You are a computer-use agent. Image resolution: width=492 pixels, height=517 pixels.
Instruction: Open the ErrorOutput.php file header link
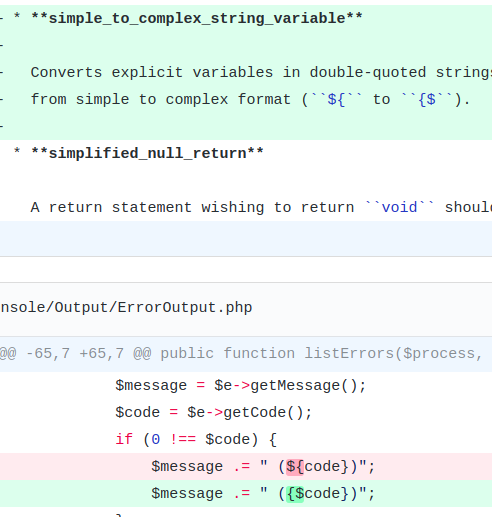pyautogui.click(x=126, y=307)
